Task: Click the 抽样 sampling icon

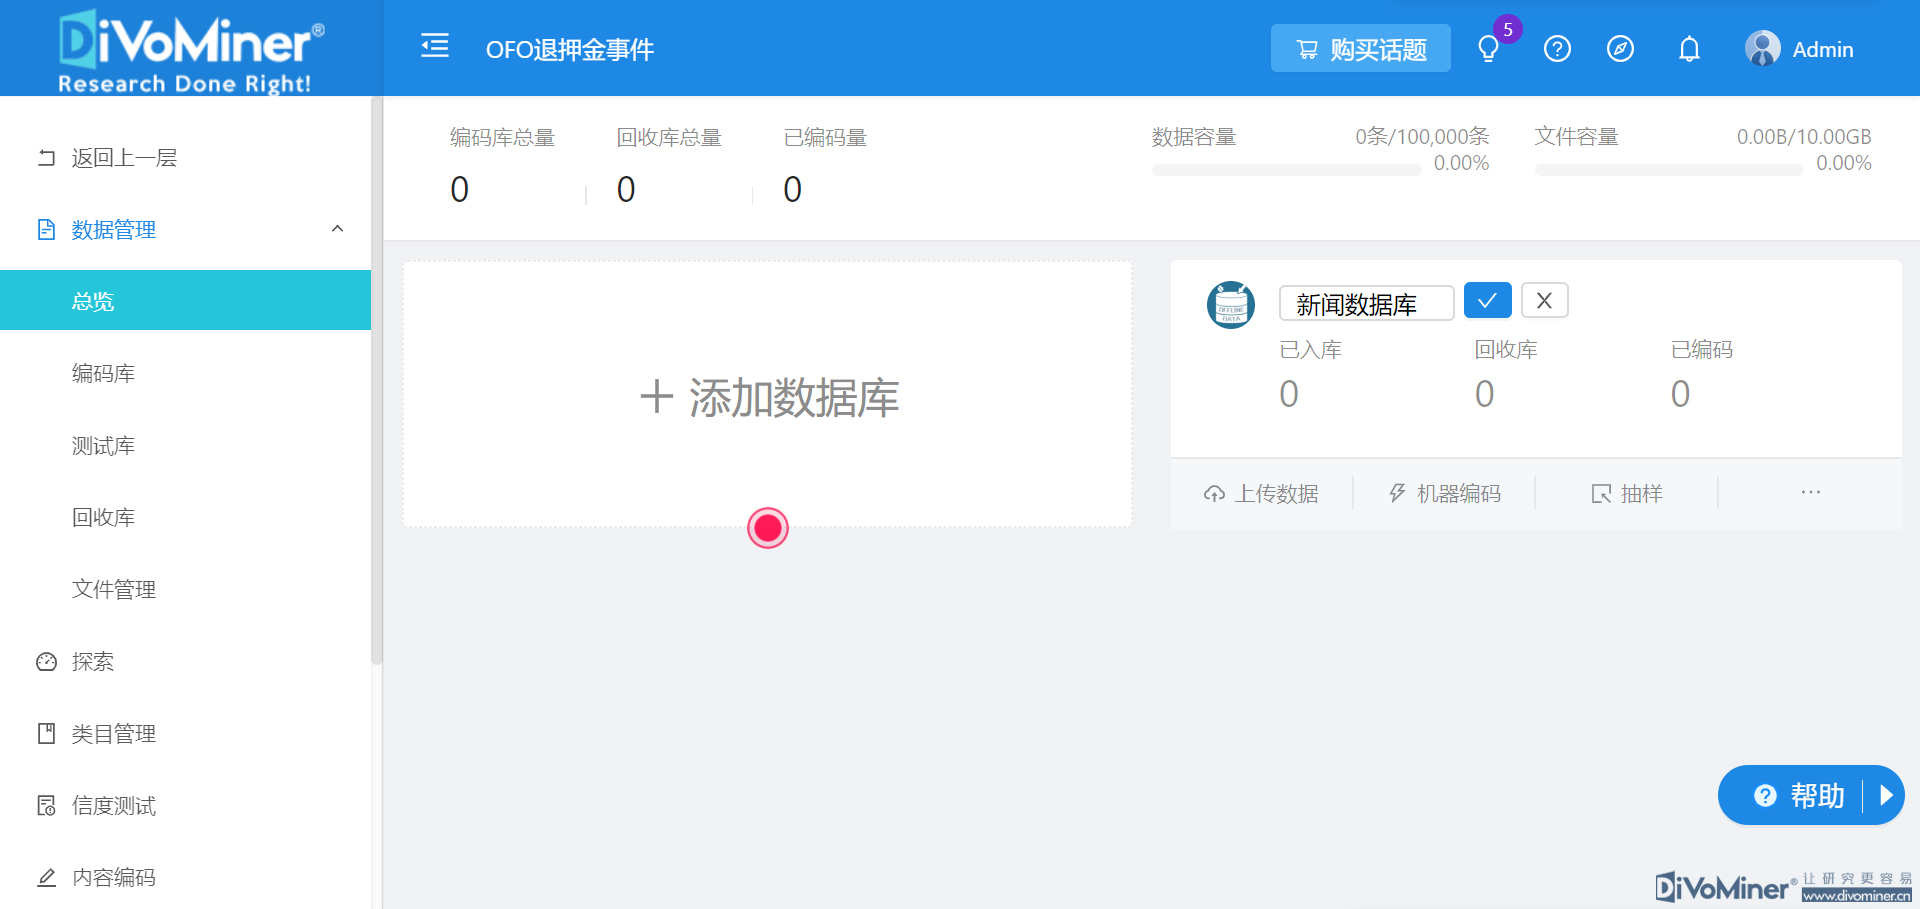Action: click(1599, 492)
